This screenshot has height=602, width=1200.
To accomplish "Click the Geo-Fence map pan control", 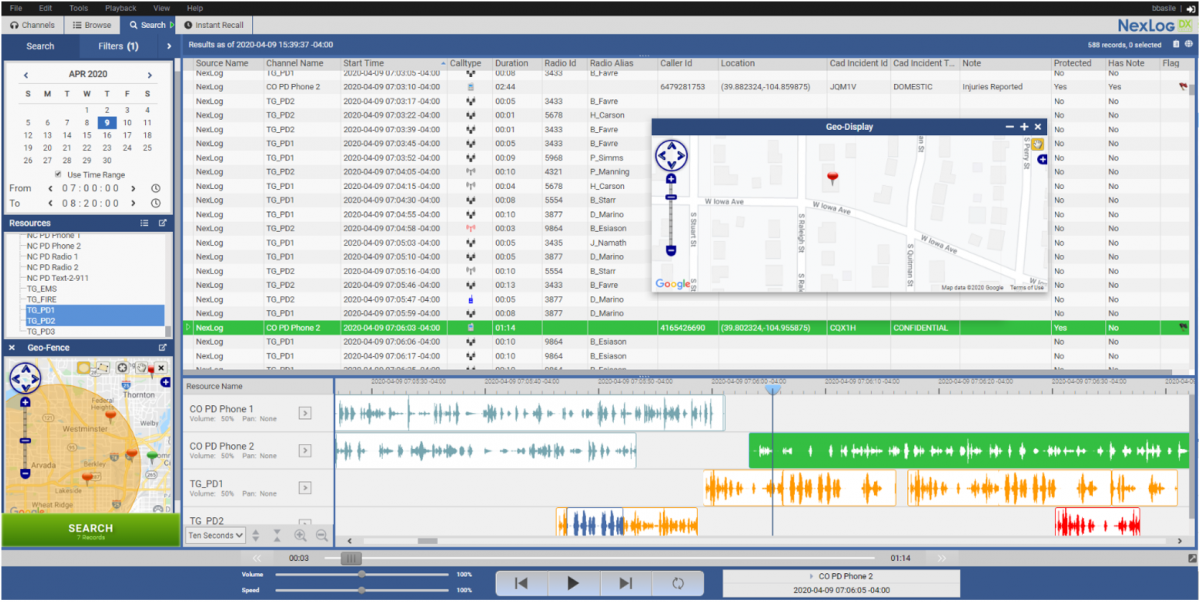I will [x=24, y=378].
